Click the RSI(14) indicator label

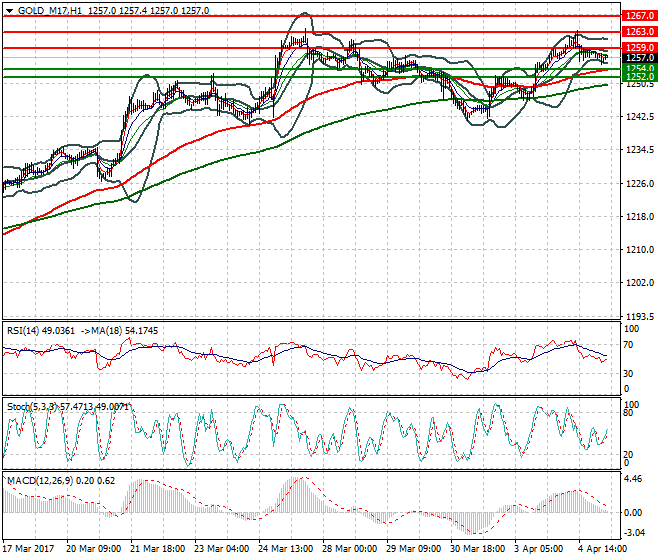[21, 331]
